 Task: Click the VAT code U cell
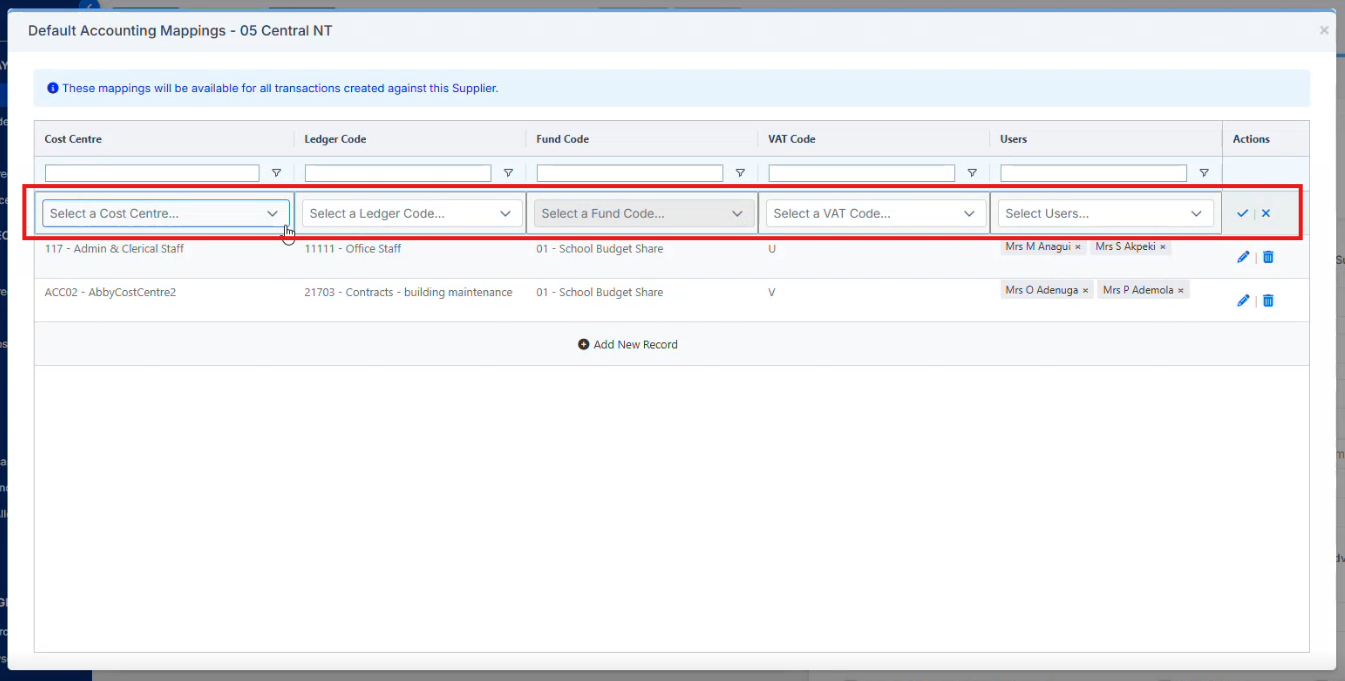coord(772,248)
